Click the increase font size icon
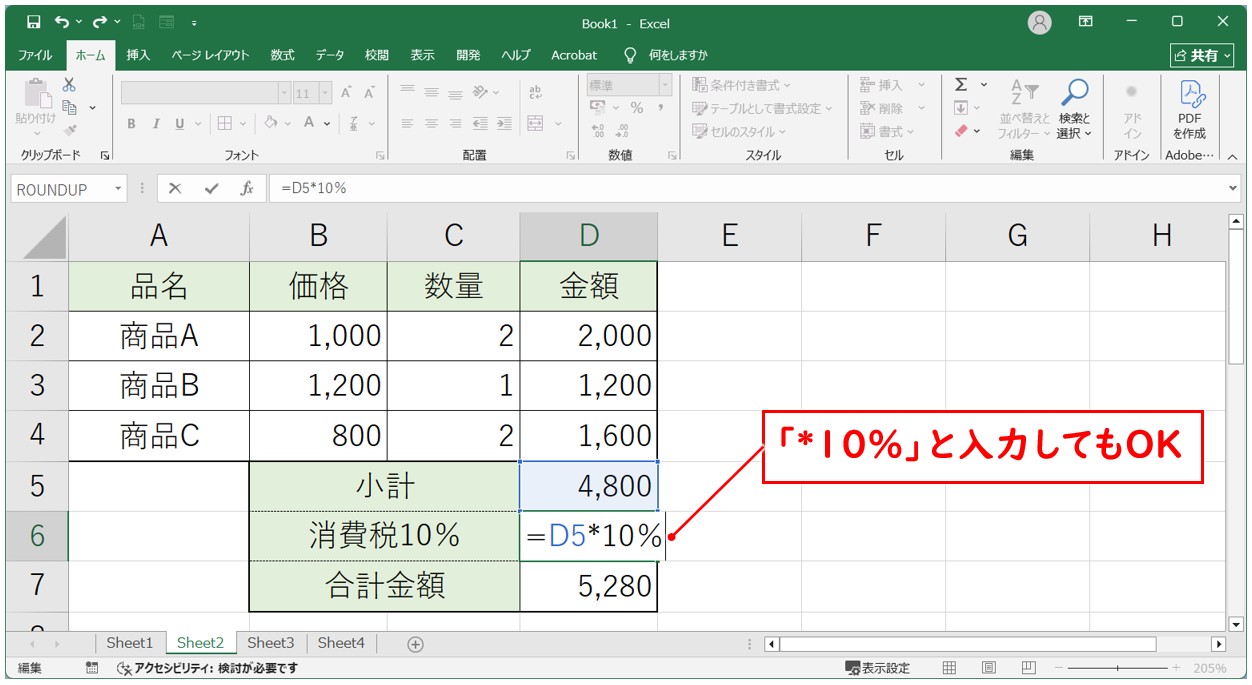The width and height of the screenshot is (1252, 685). (x=347, y=93)
